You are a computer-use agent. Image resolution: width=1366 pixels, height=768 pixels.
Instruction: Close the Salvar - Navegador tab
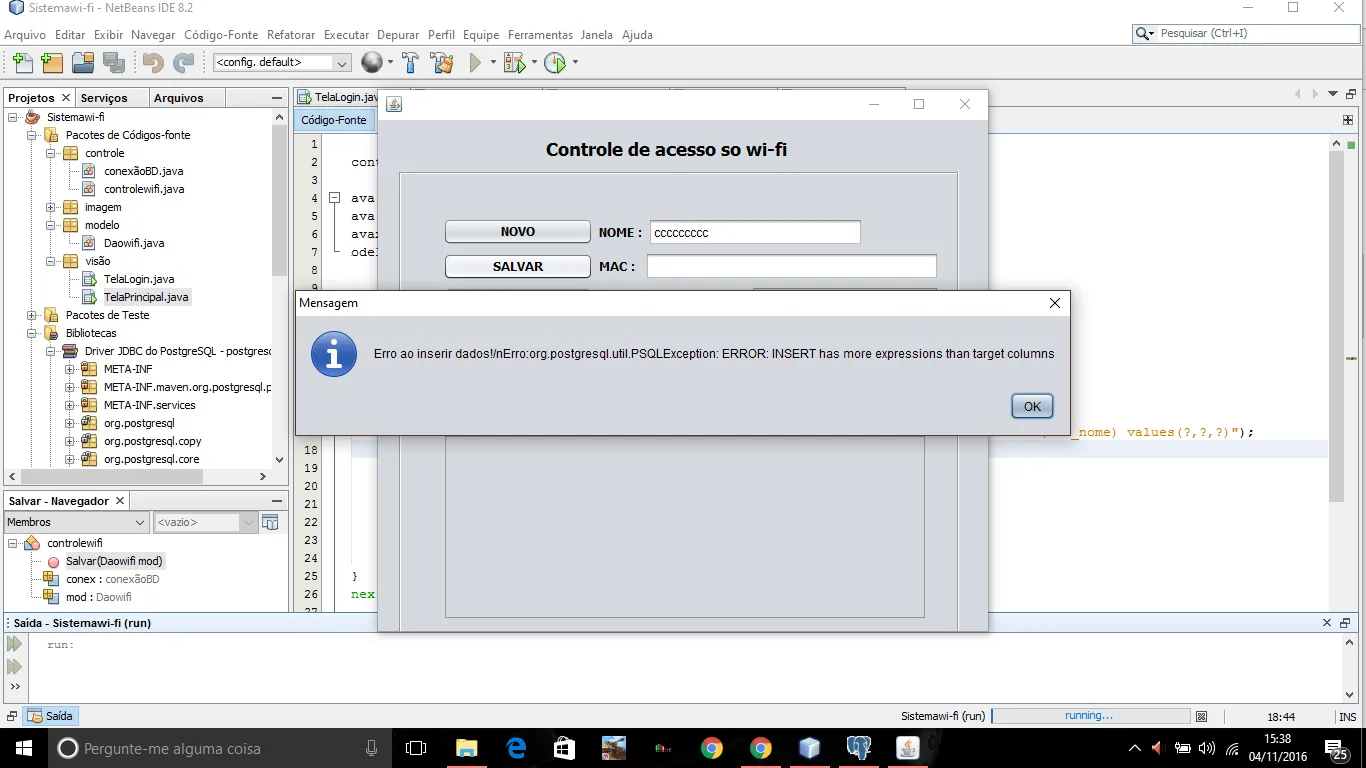[120, 501]
